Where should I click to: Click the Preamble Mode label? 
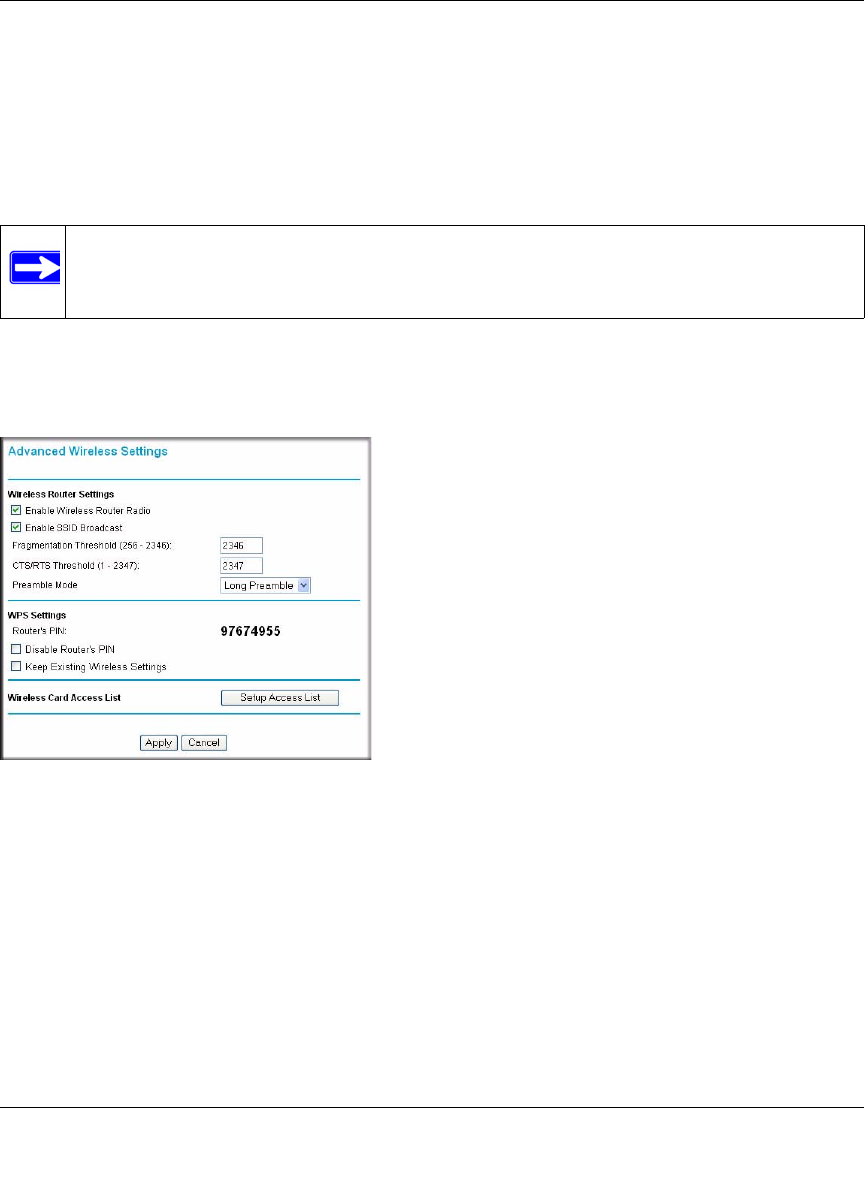45,585
